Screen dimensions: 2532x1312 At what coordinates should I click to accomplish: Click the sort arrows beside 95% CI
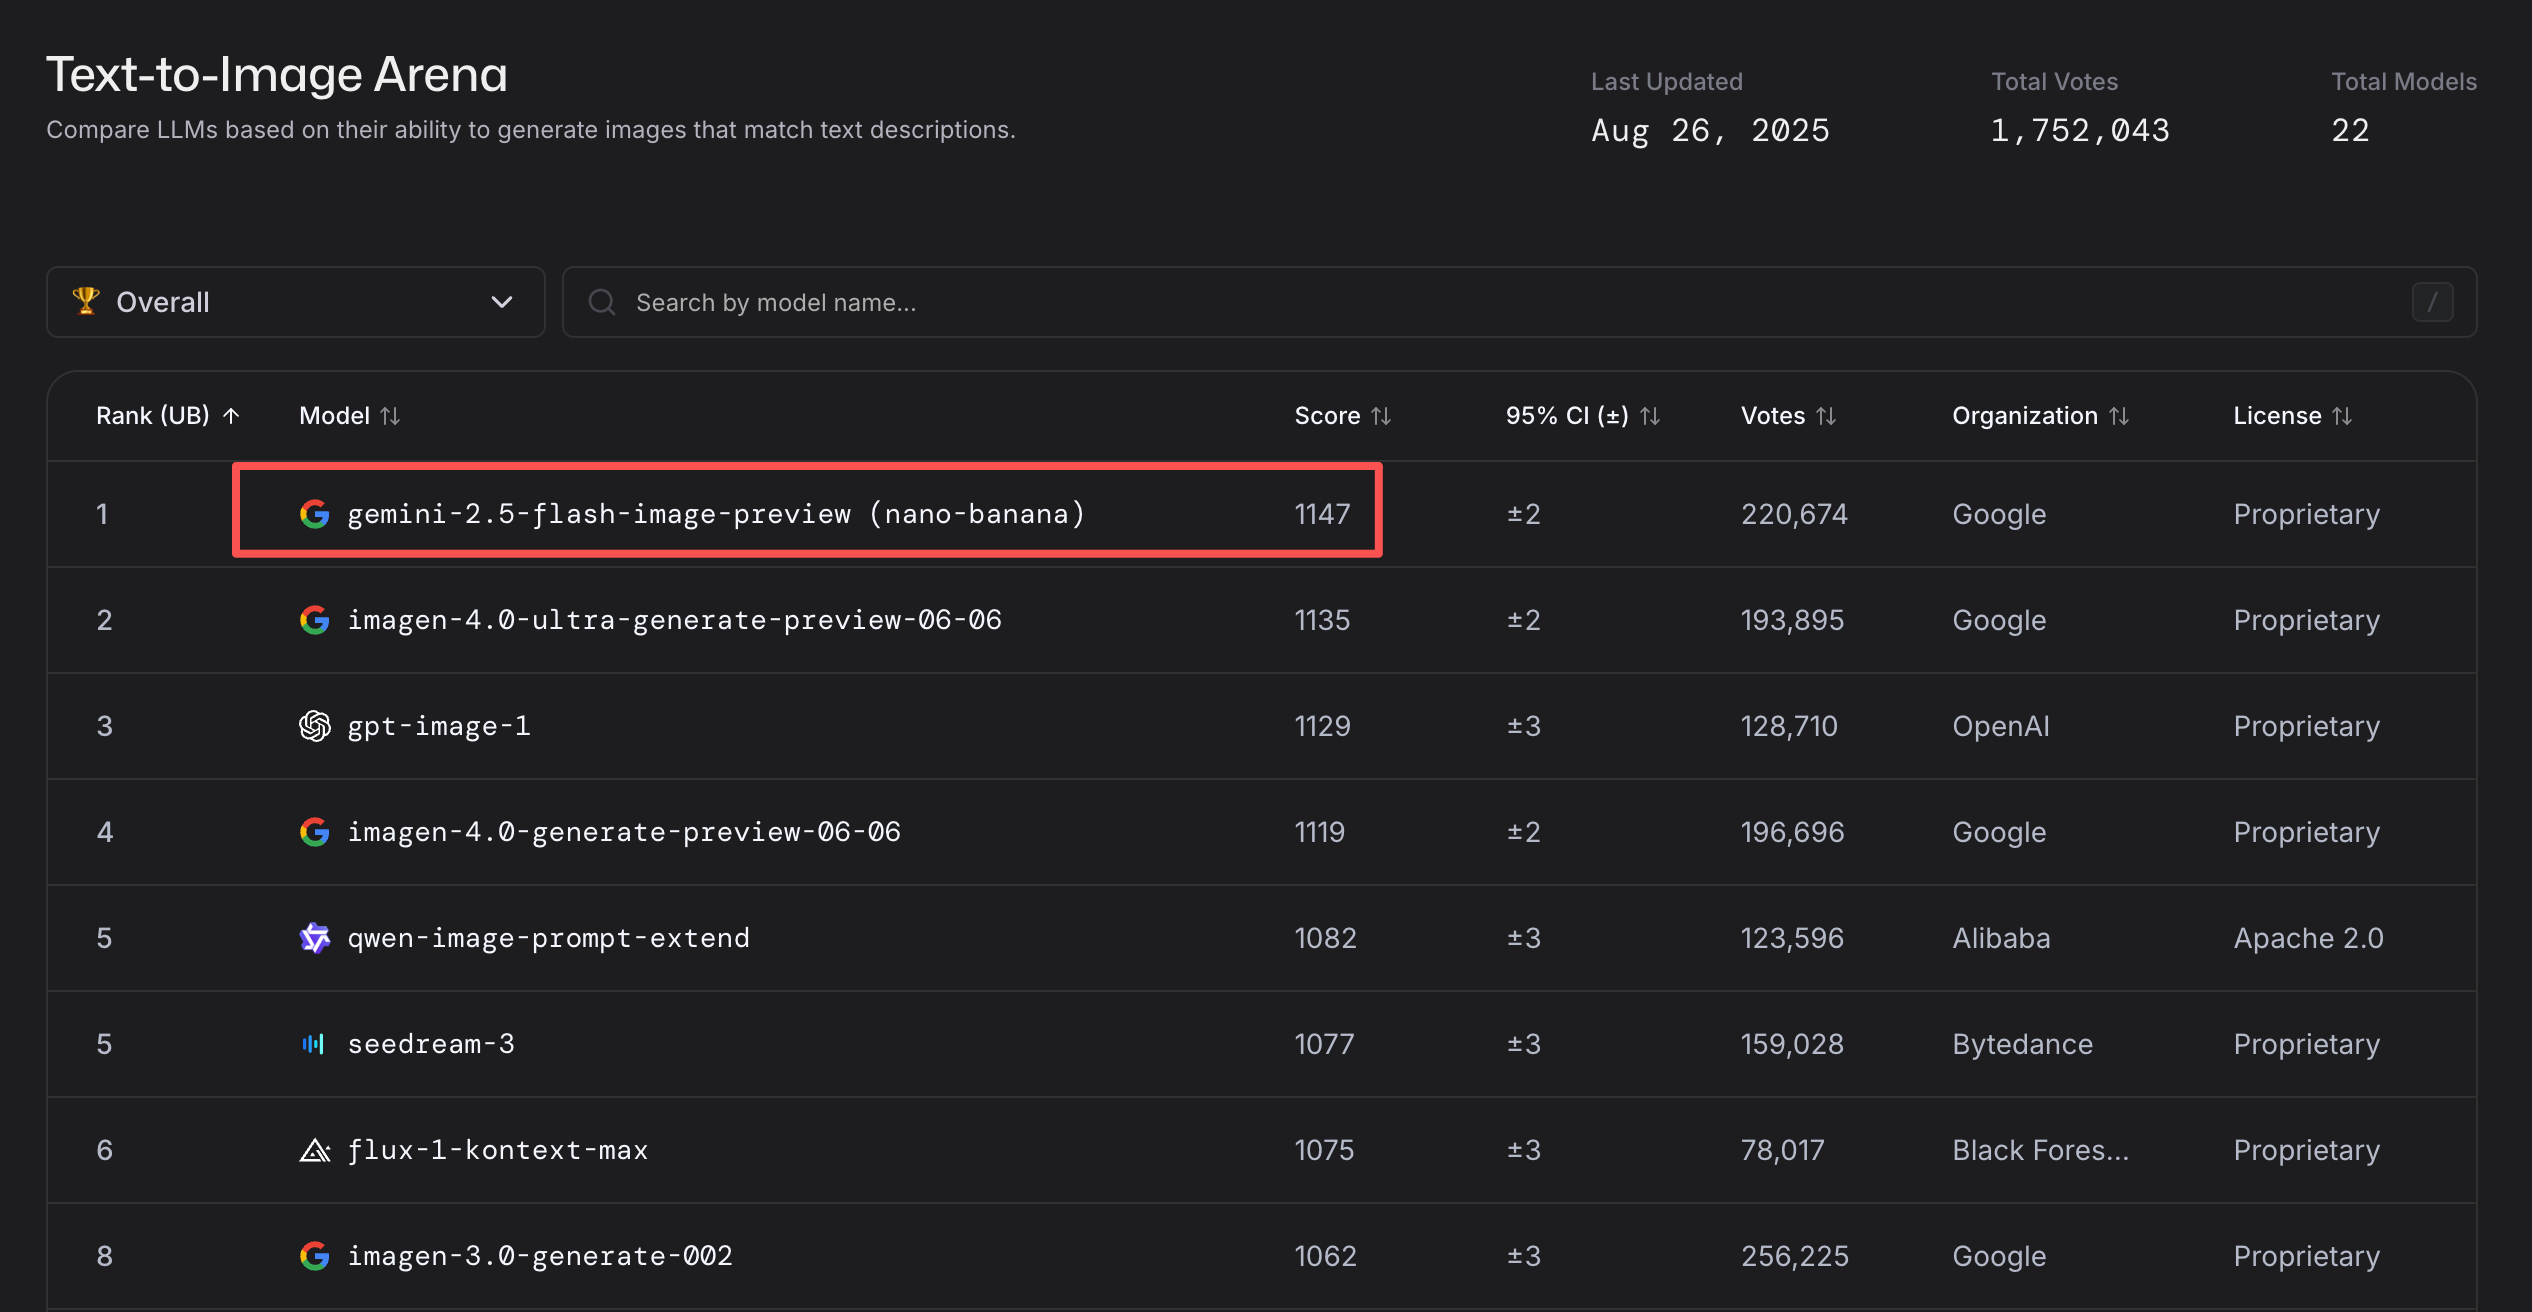1650,416
